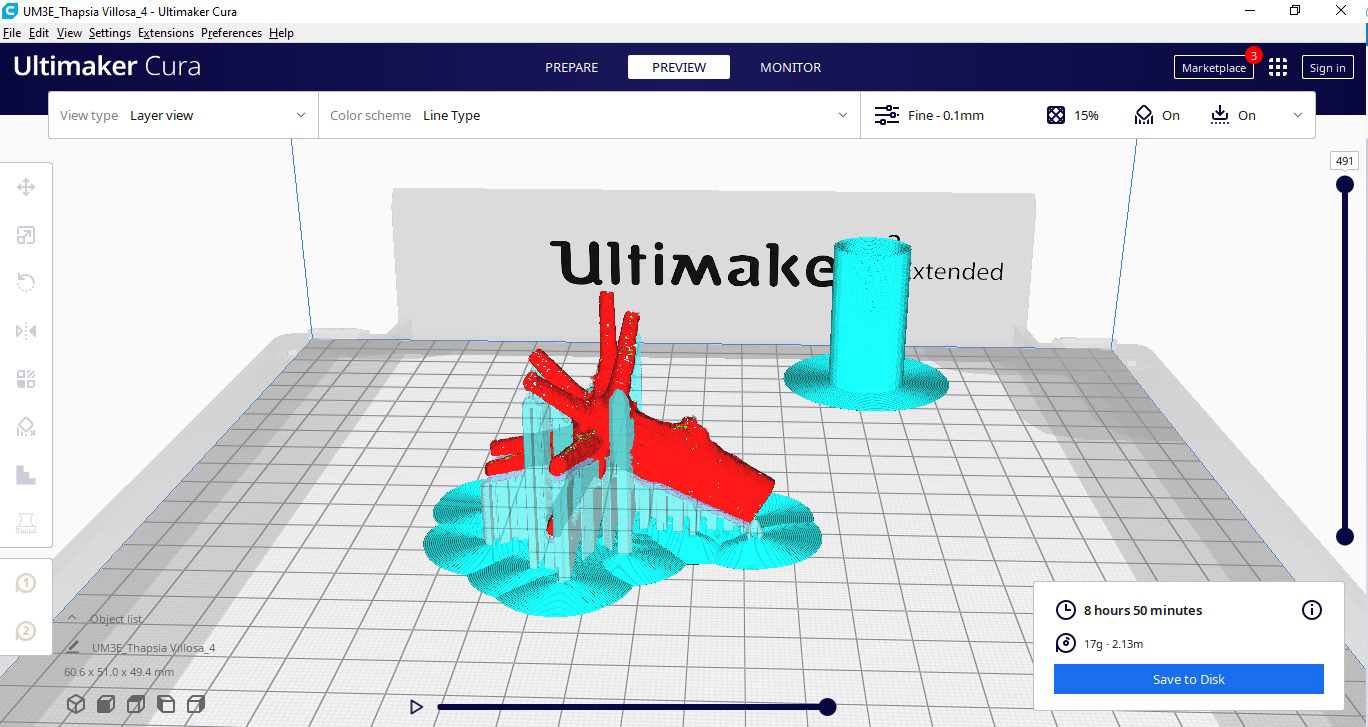Play the layer simulation
The height and width of the screenshot is (727, 1368).
tap(416, 707)
